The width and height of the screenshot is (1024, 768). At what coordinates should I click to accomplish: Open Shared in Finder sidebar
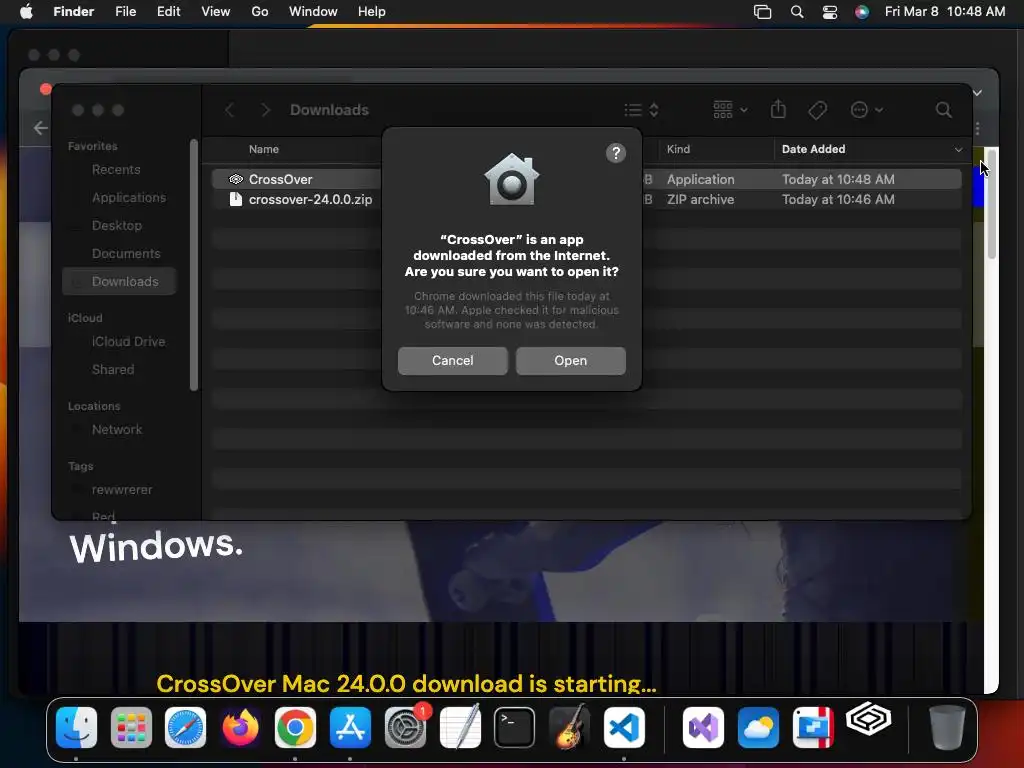(x=112, y=370)
